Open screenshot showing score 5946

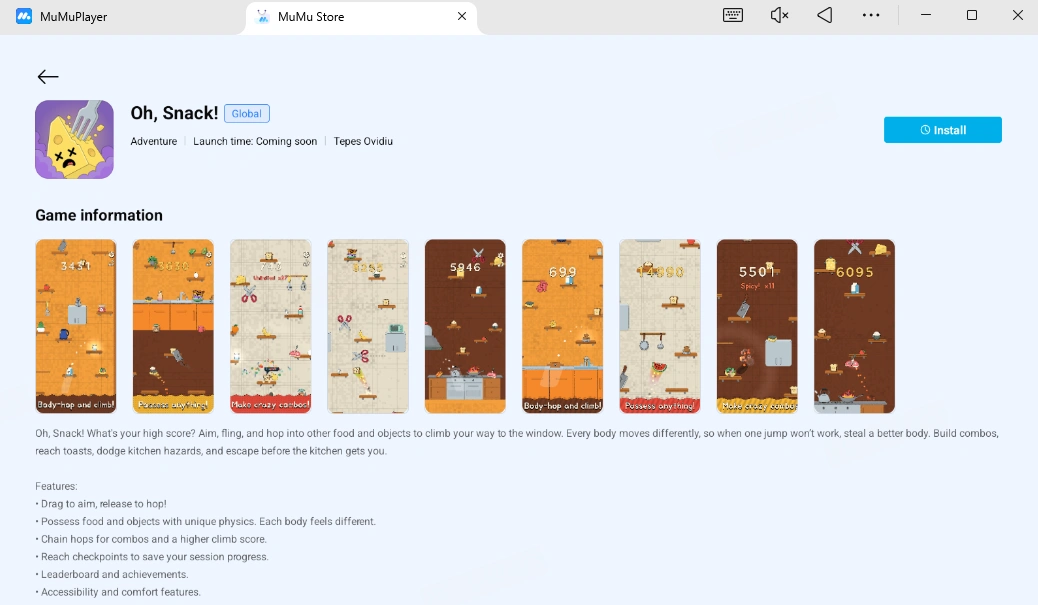click(465, 326)
